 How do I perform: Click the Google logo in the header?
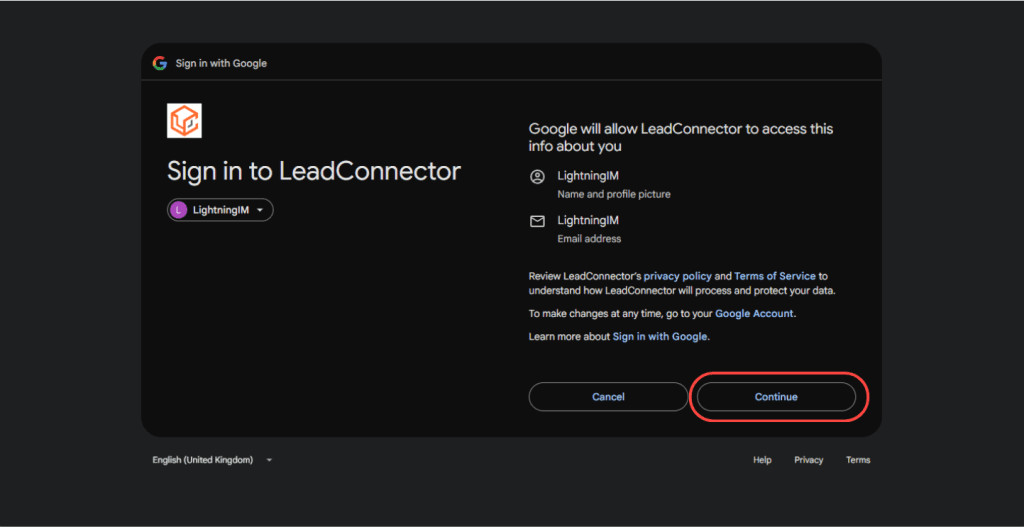pos(159,63)
